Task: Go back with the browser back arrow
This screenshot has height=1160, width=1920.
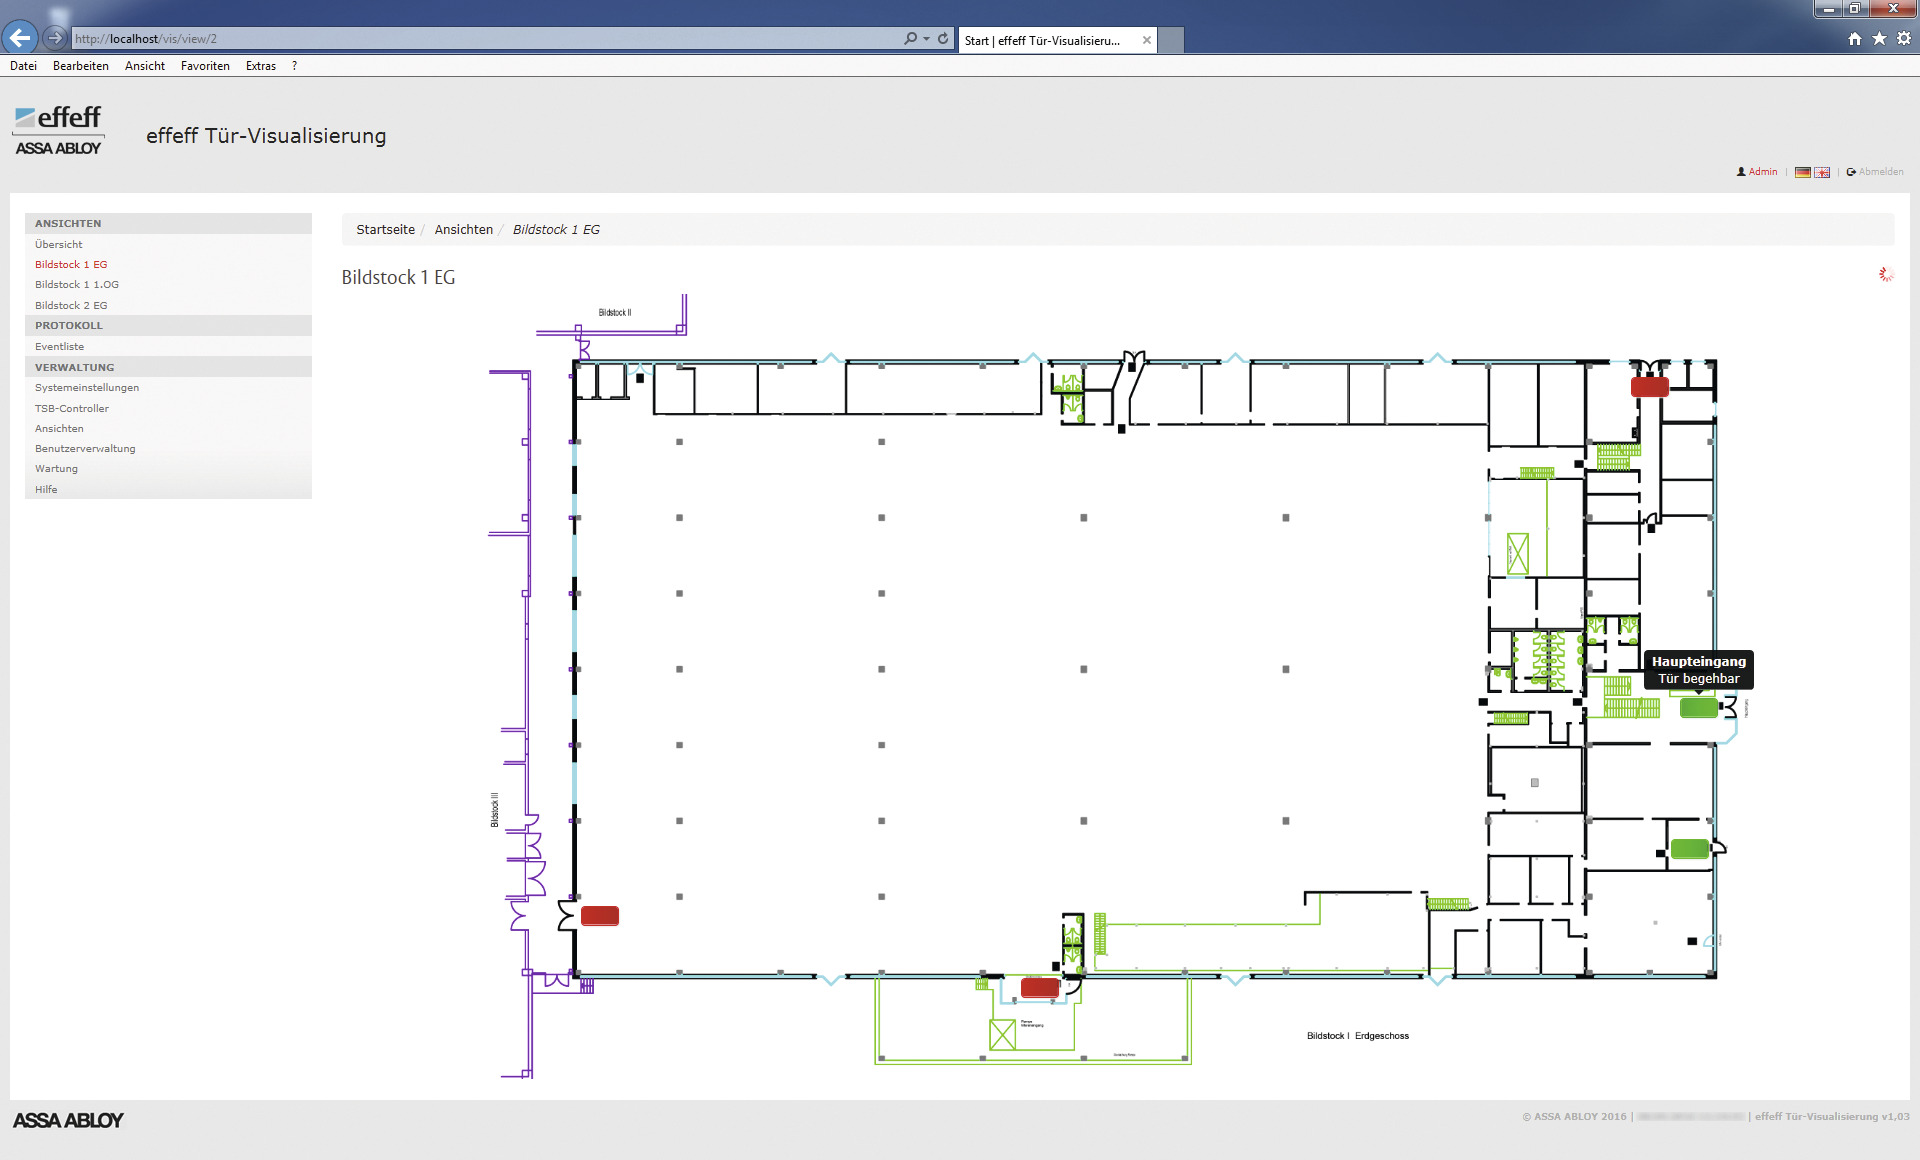Action: pos(20,38)
